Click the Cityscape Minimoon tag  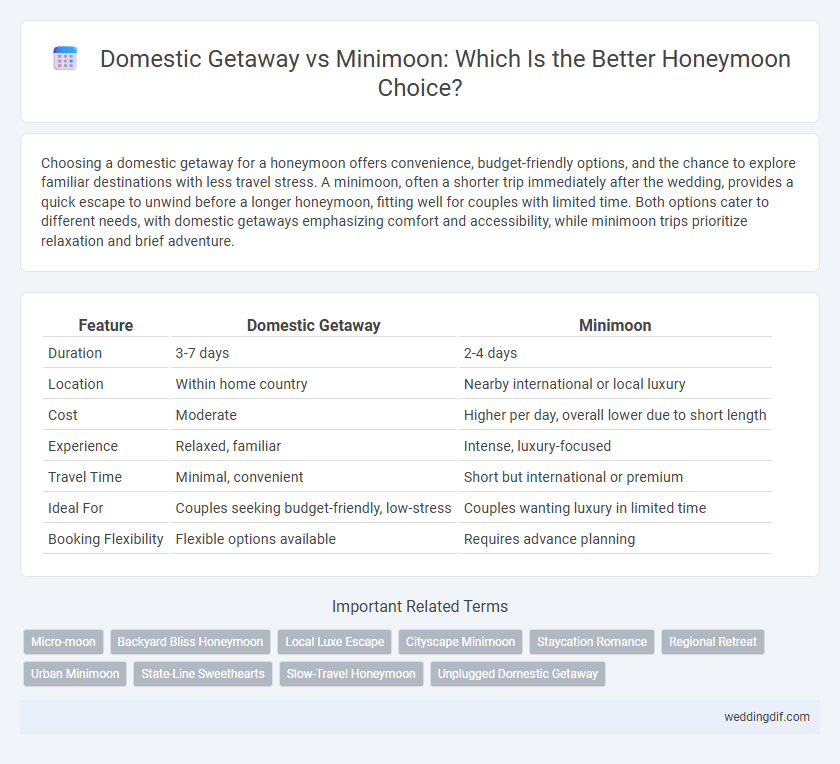click(x=460, y=642)
